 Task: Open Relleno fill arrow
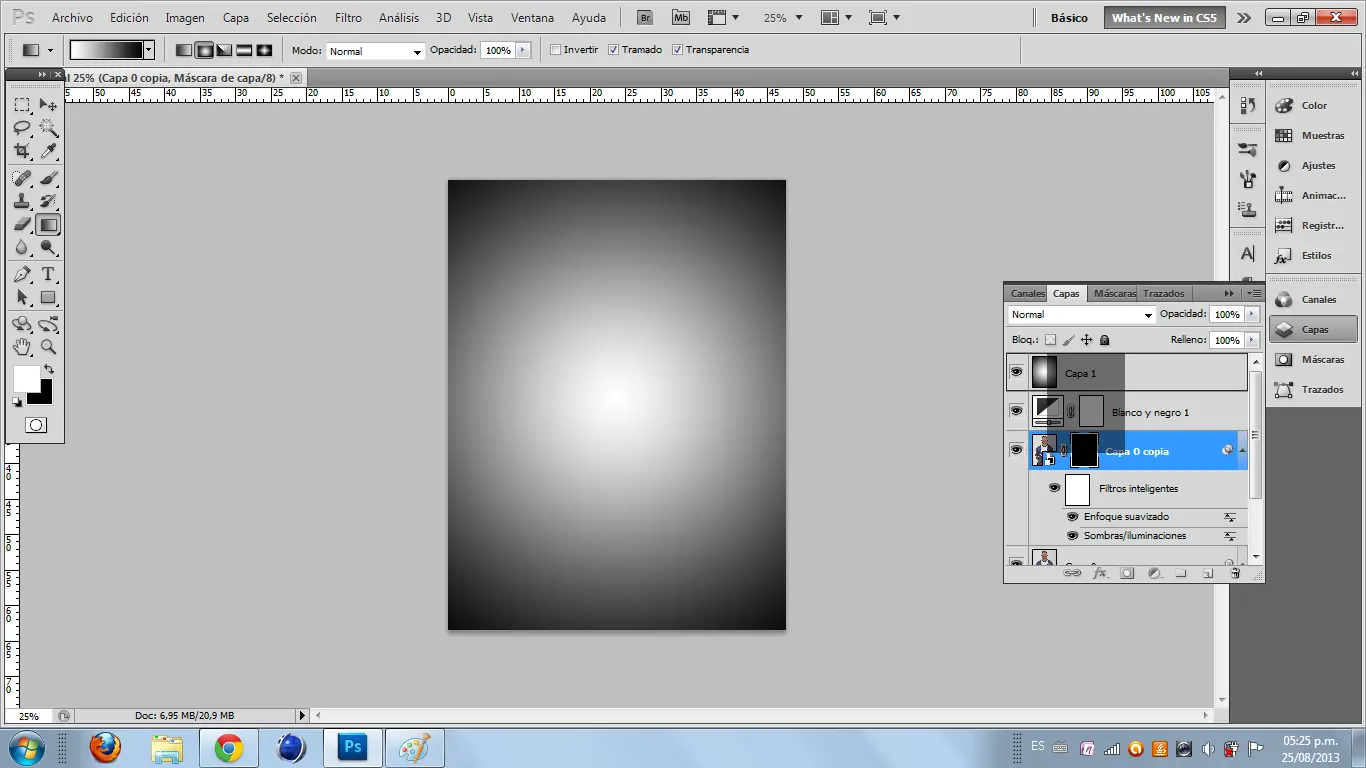[x=1252, y=340]
